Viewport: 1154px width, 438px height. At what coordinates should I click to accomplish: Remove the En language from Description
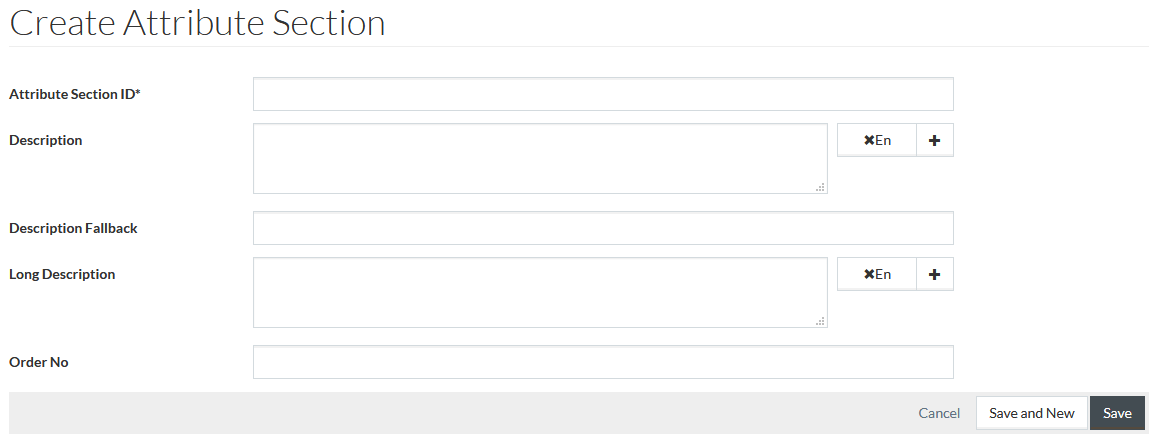(x=877, y=140)
